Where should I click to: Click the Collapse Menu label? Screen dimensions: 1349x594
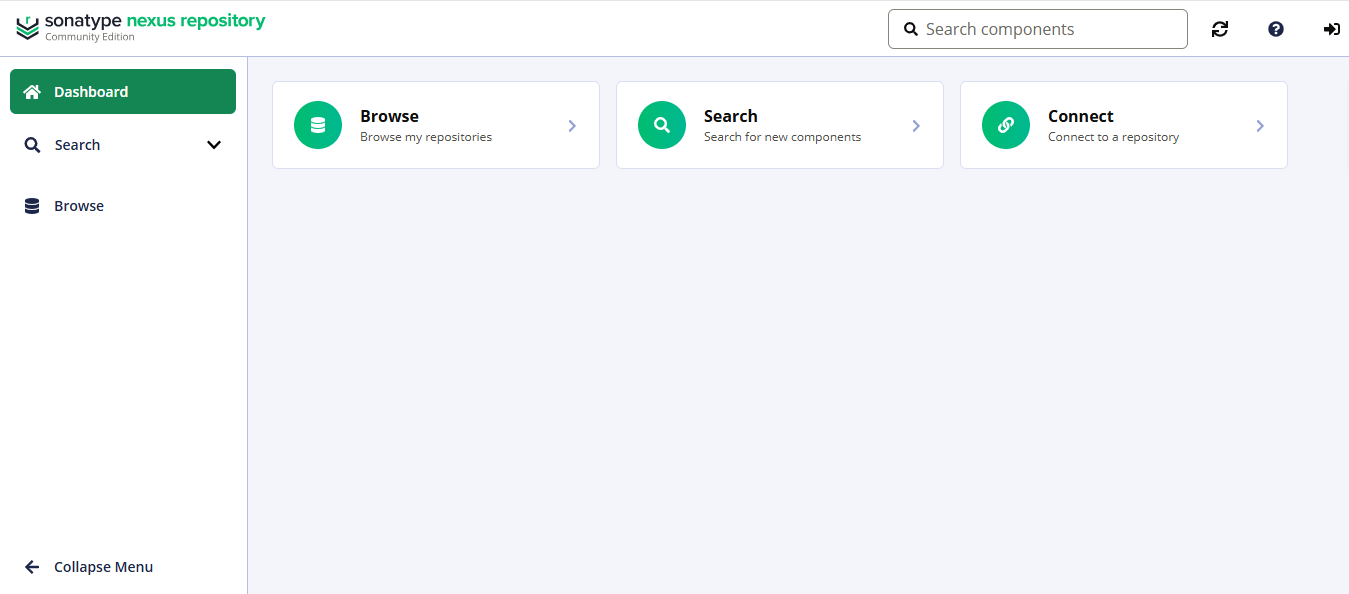pyautogui.click(x=104, y=567)
